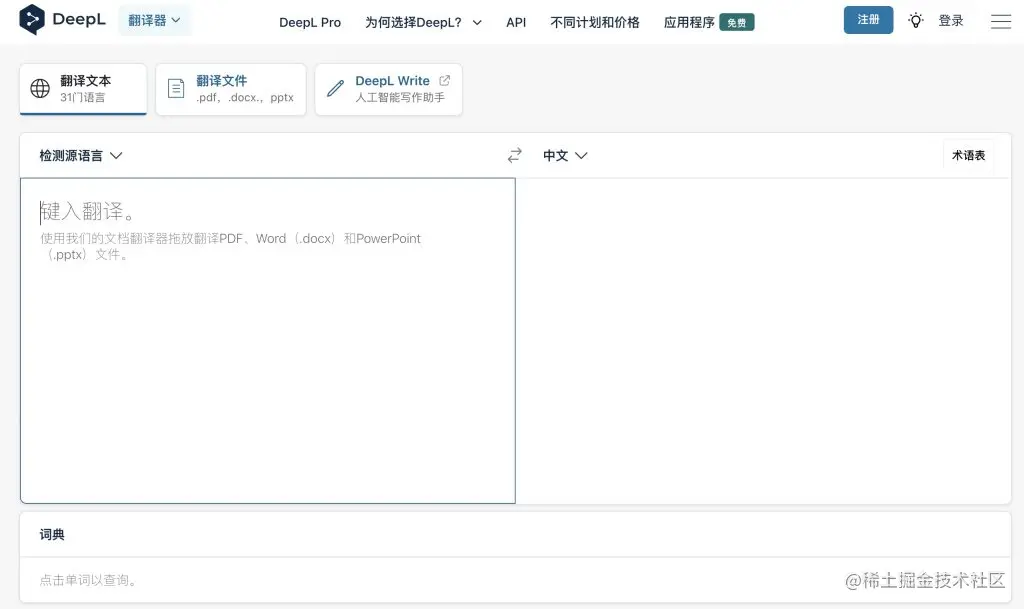Click the 注册 sign-up button
Image resolution: width=1024 pixels, height=609 pixels.
pos(868,20)
